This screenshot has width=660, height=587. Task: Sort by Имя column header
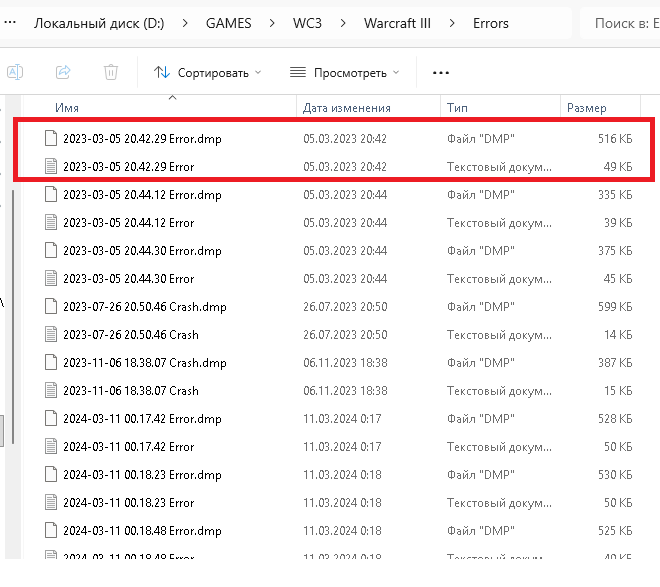coord(68,108)
